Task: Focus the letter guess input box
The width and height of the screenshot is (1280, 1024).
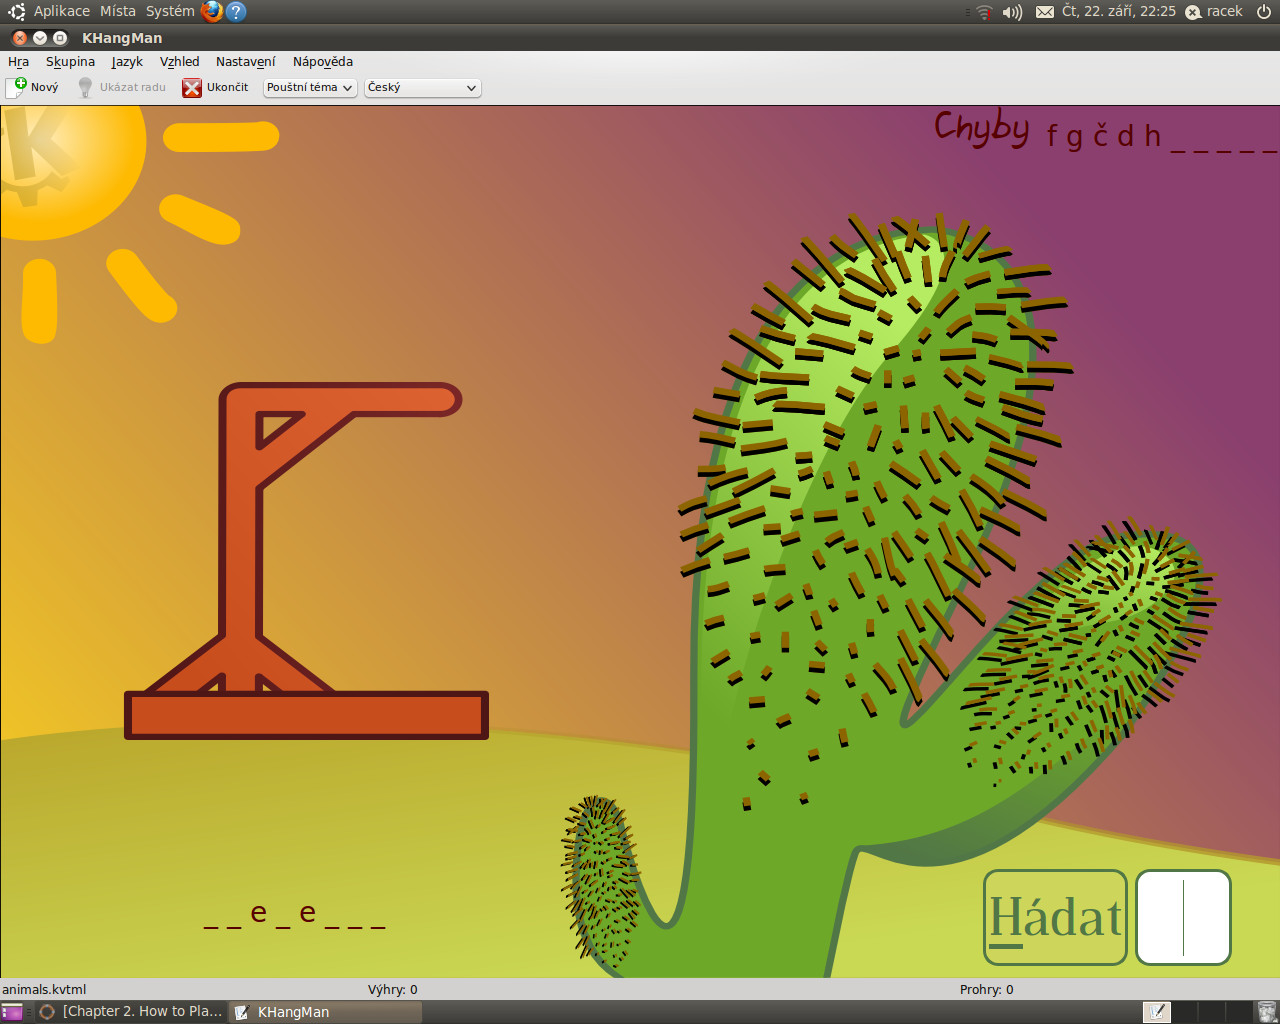Action: pos(1184,917)
